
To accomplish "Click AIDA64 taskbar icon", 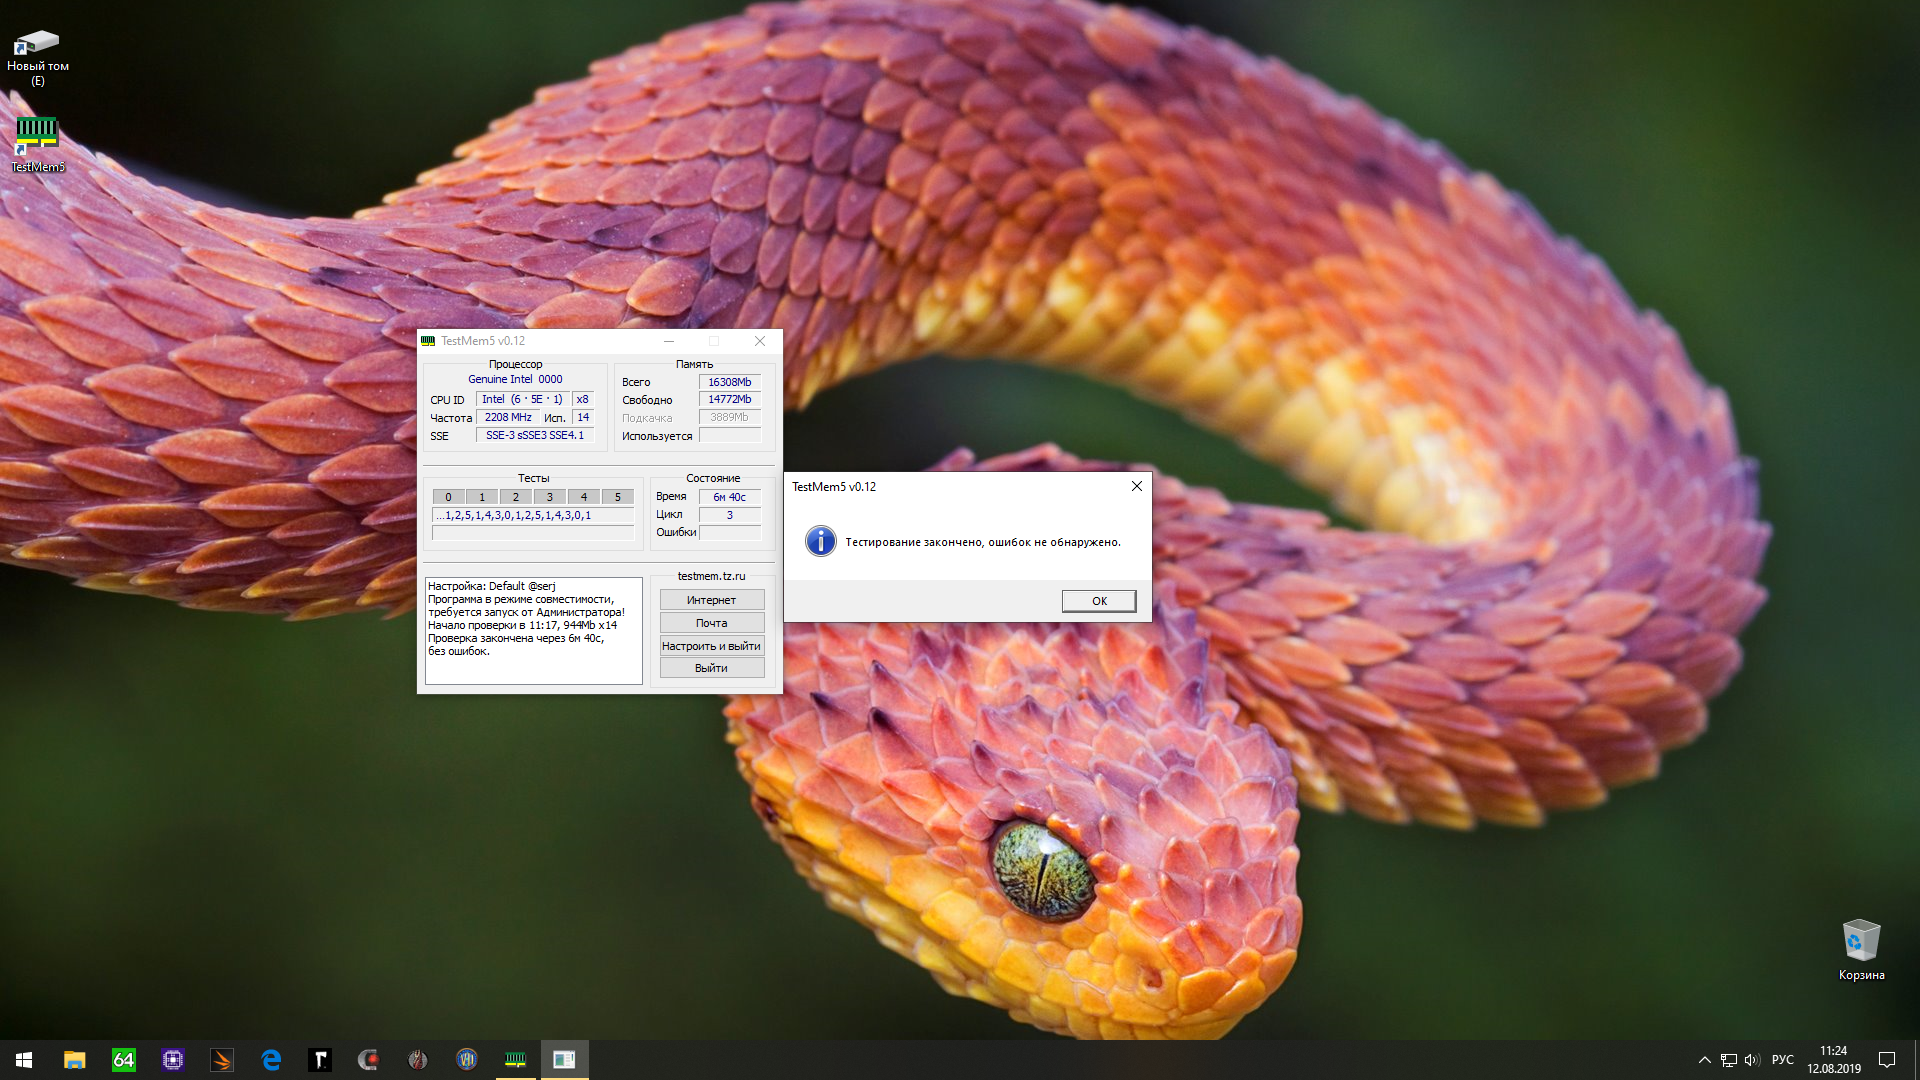I will coord(123,1060).
